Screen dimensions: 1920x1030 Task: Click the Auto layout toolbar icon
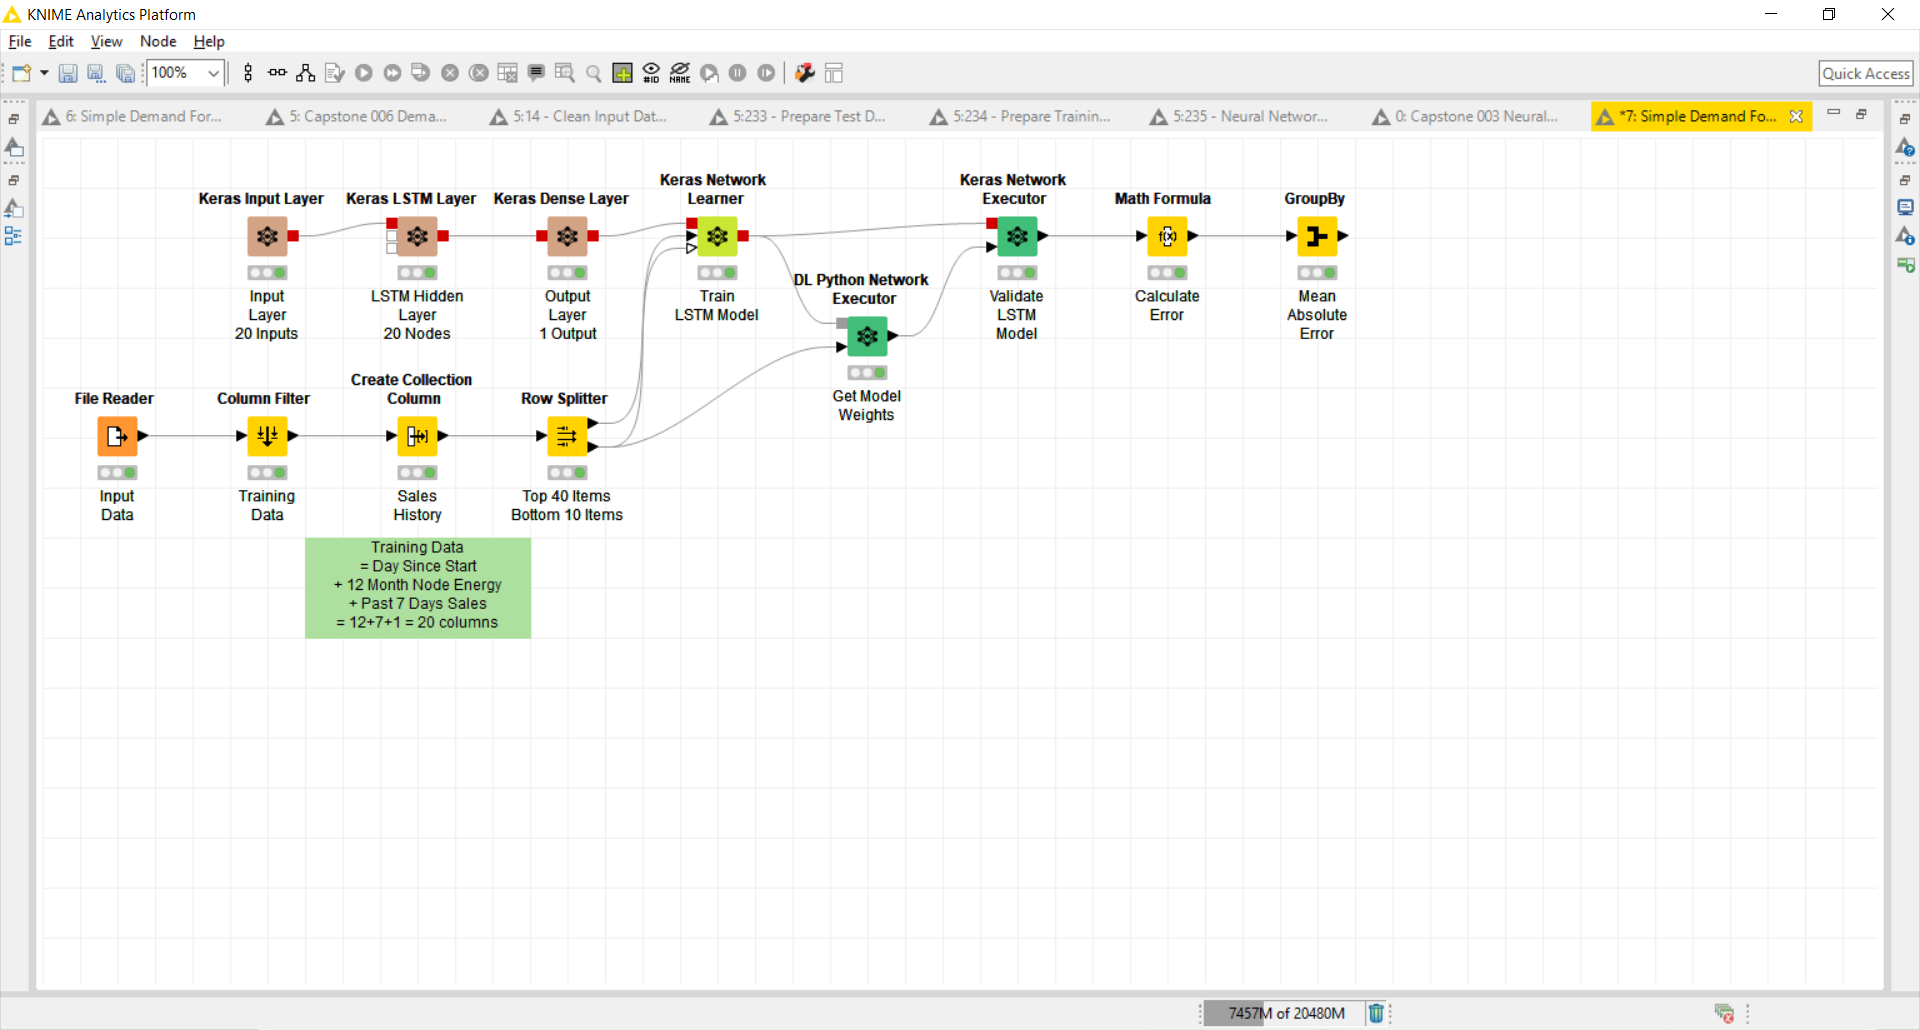(306, 73)
